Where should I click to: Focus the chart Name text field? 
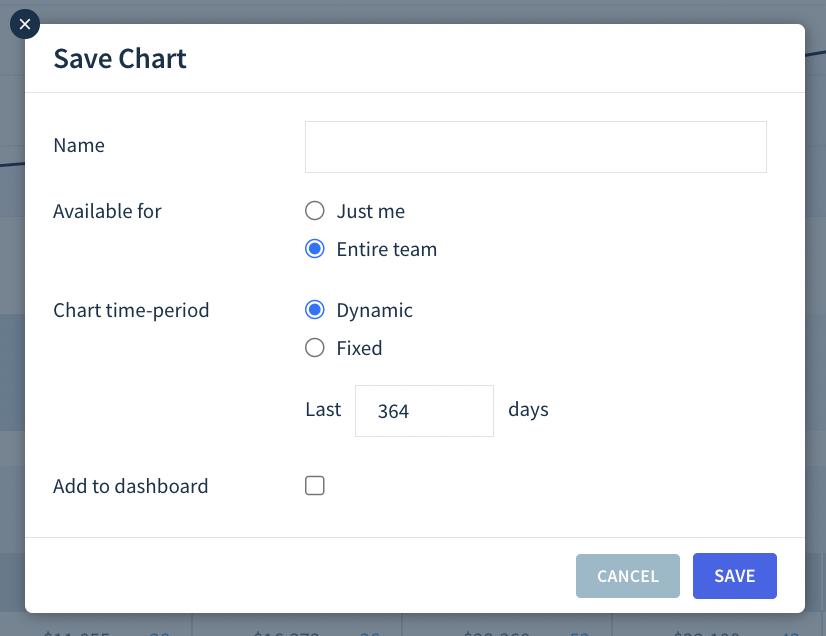click(x=536, y=147)
